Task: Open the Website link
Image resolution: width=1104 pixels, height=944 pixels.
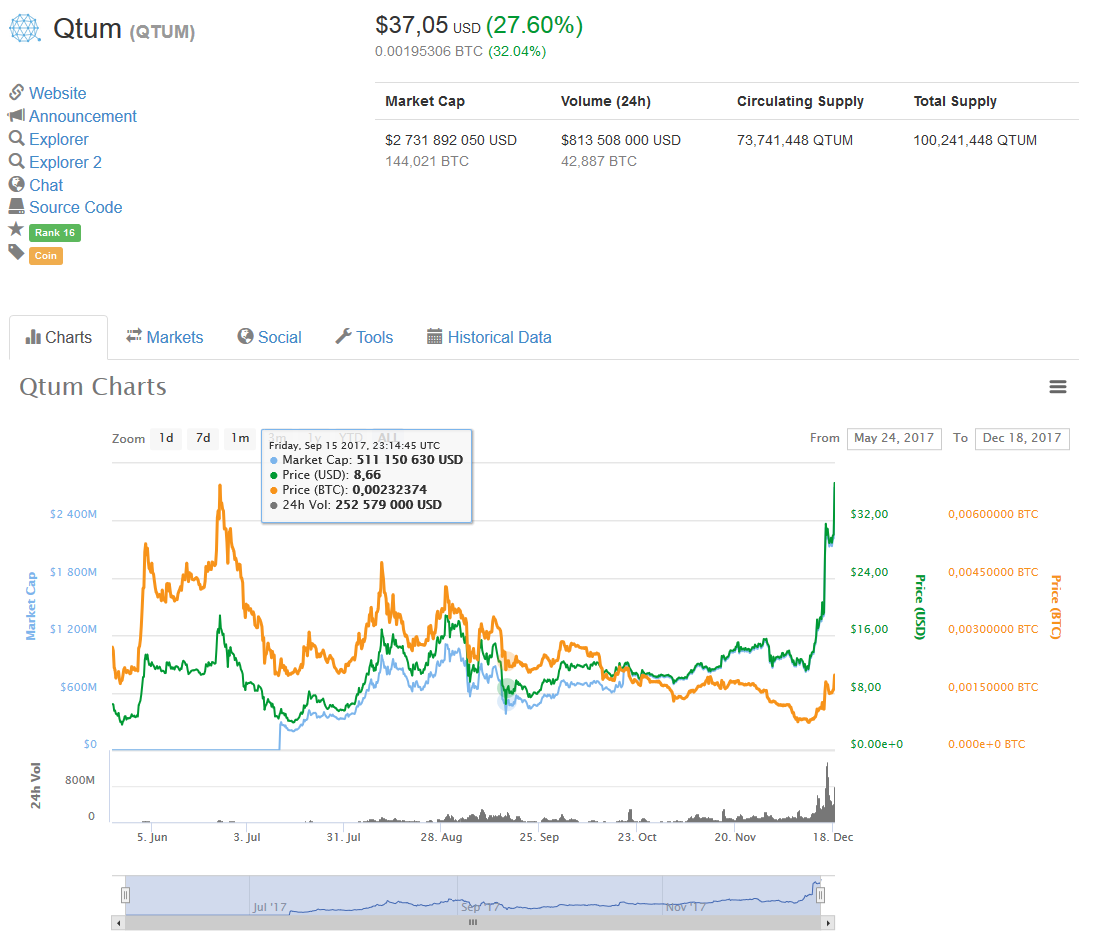Action: coord(58,93)
